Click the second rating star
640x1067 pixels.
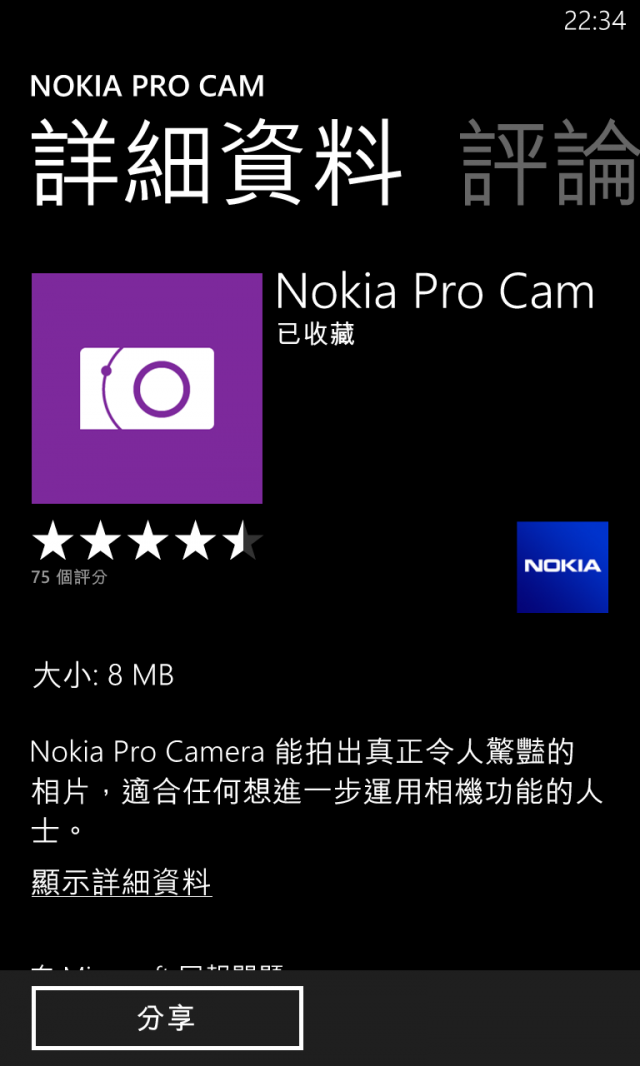coord(100,544)
